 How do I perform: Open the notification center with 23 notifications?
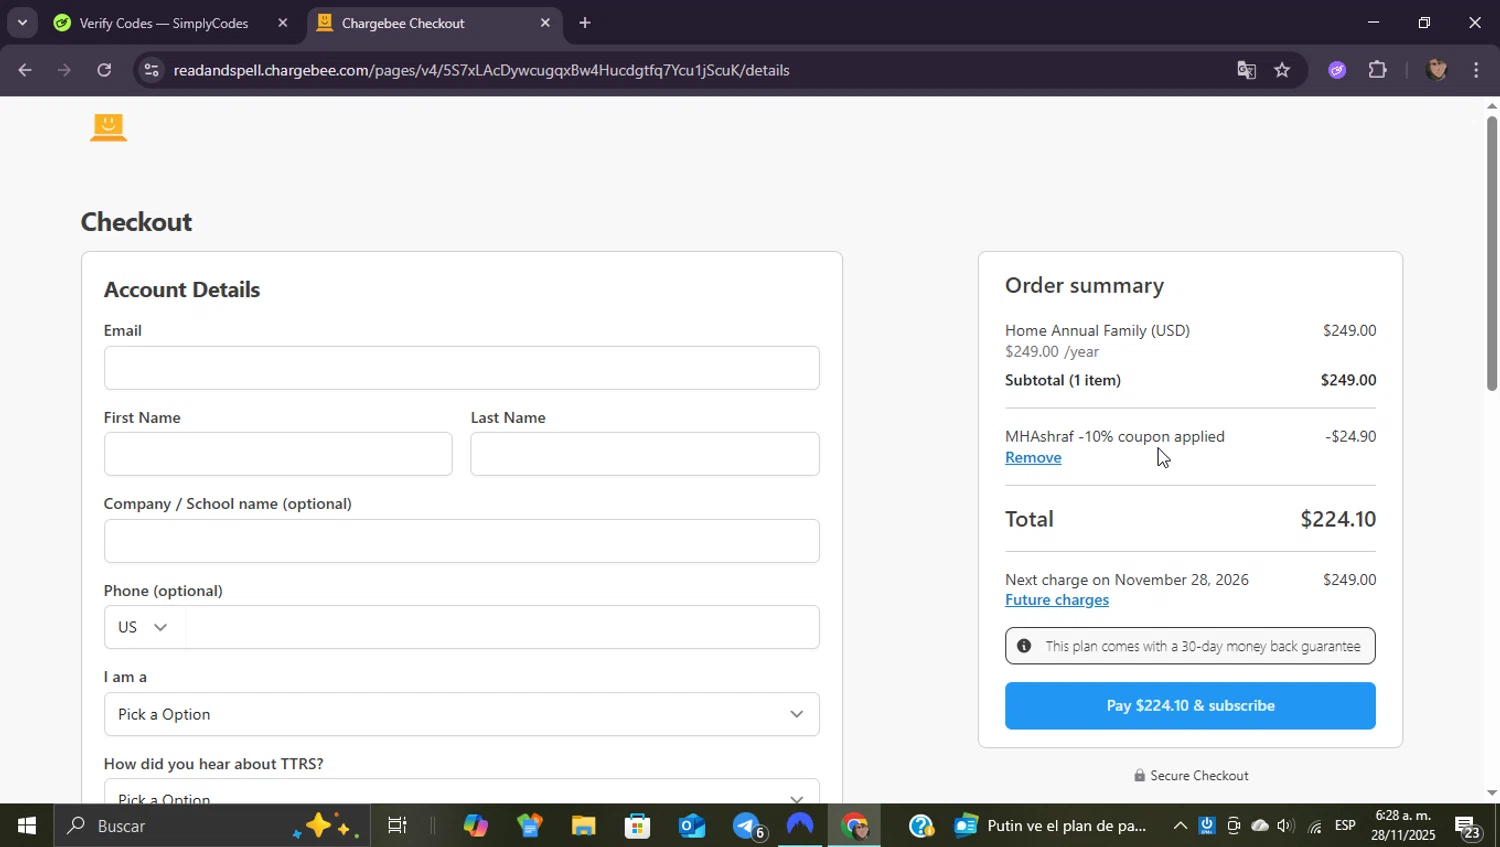[x=1468, y=827]
